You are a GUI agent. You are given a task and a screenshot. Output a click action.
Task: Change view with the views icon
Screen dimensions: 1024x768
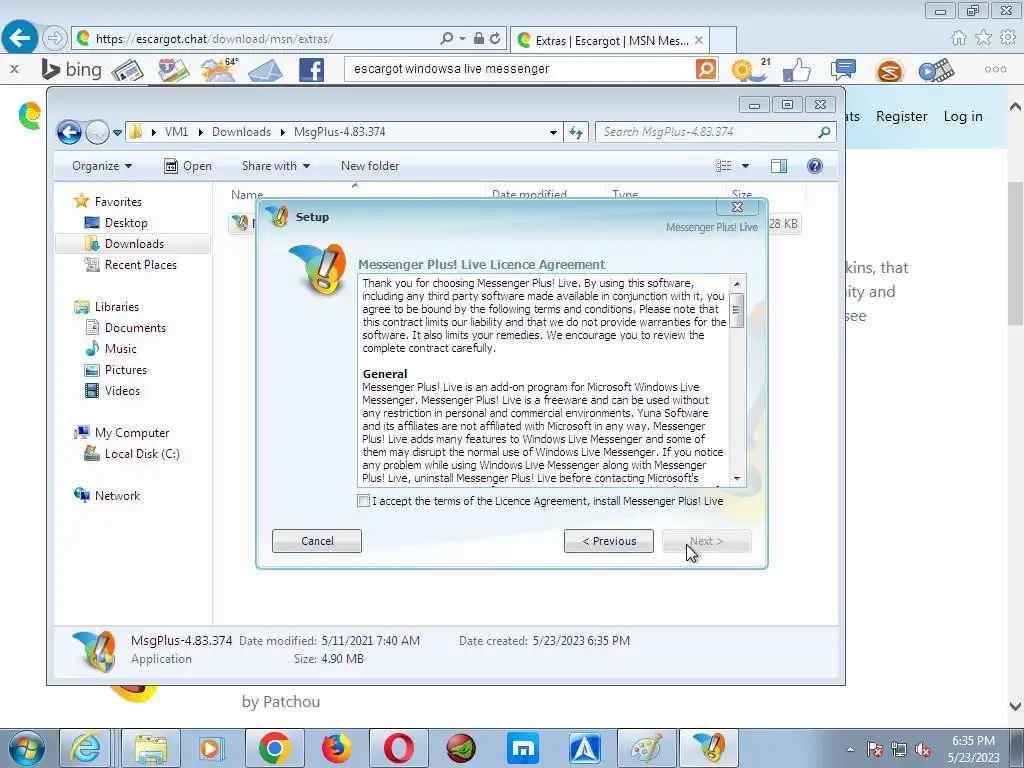[x=724, y=166]
